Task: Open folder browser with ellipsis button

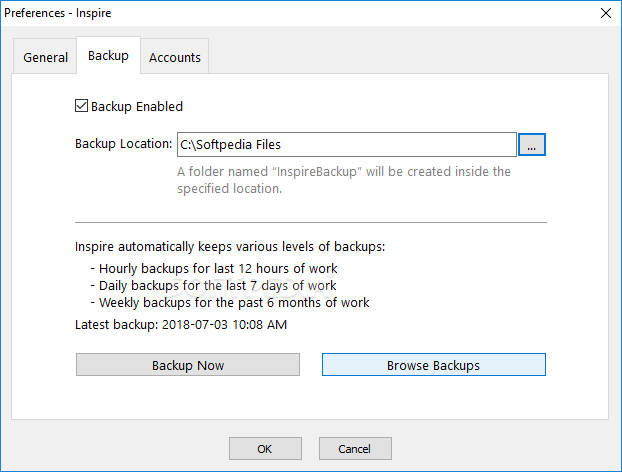Action: click(x=532, y=144)
